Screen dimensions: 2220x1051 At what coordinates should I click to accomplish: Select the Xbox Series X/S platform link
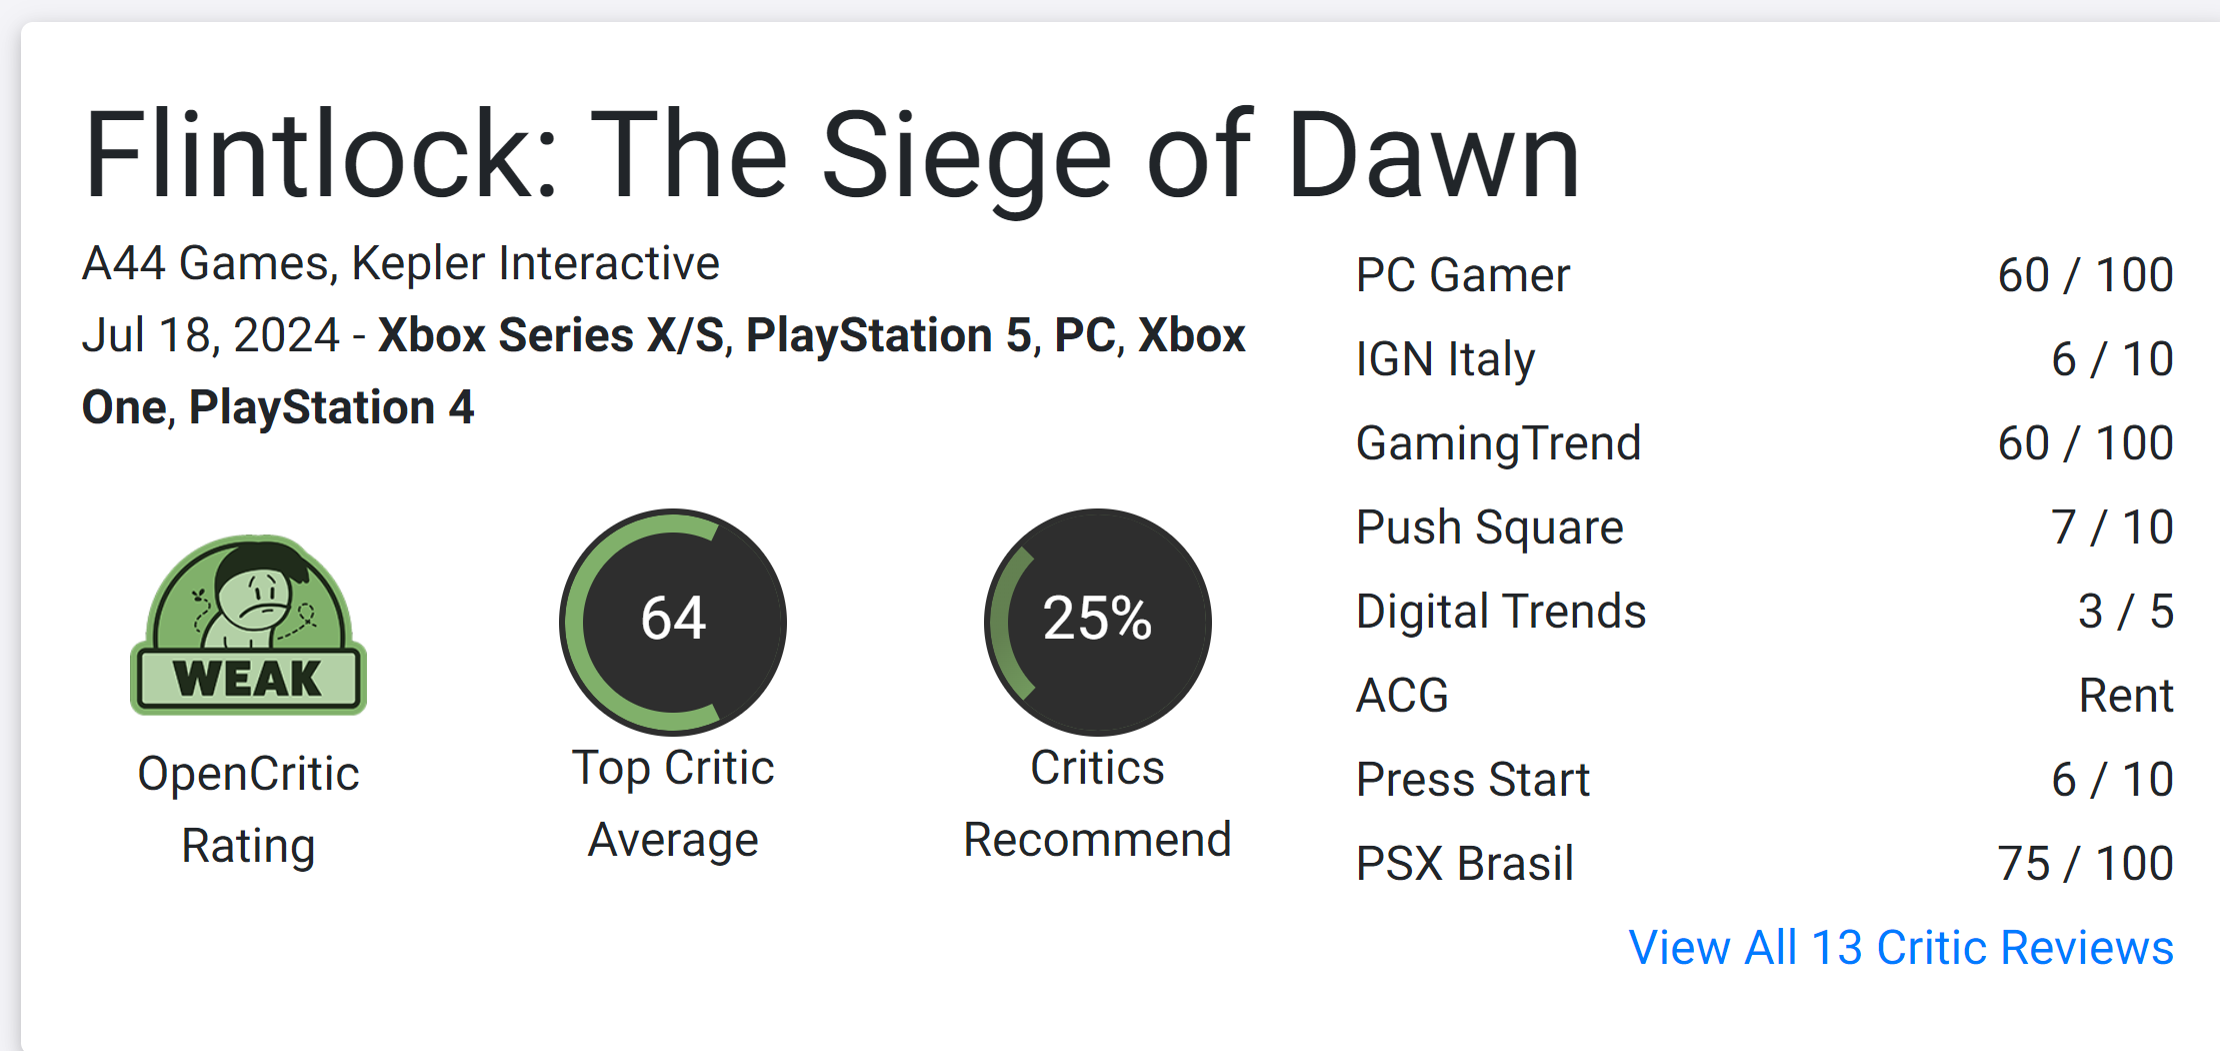pyautogui.click(x=551, y=335)
